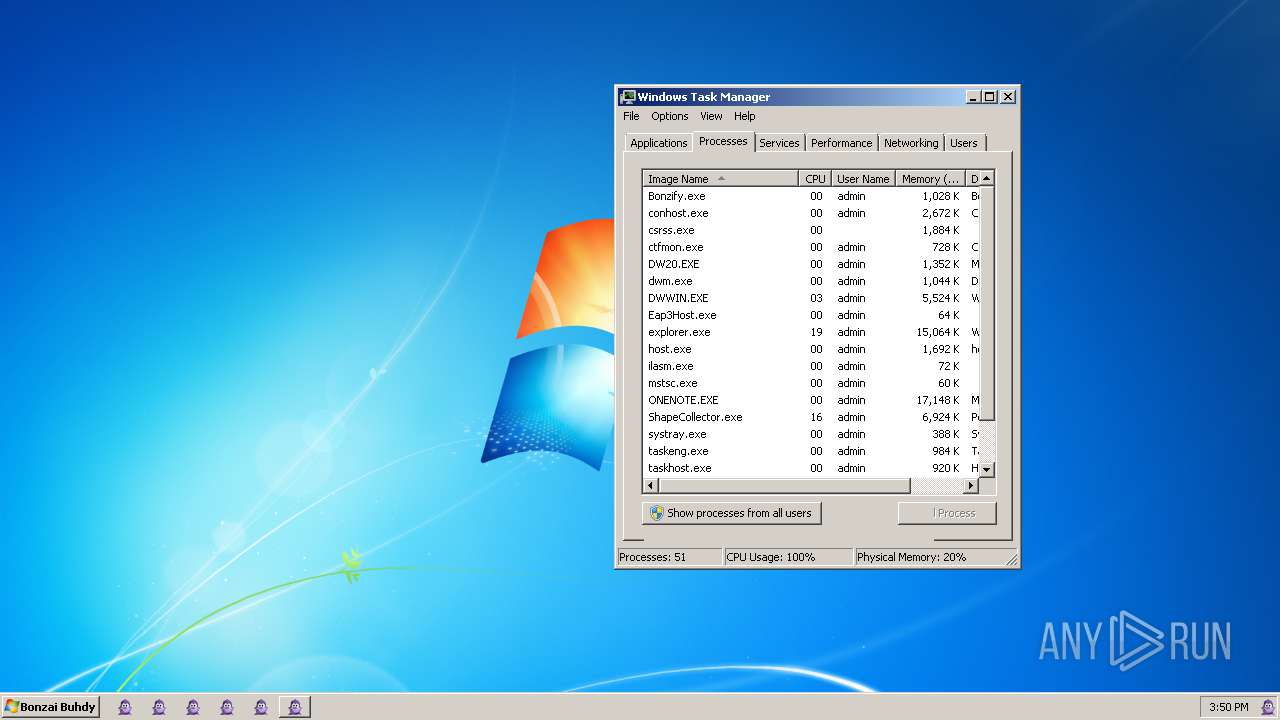Click the End Process button
The width and height of the screenshot is (1280, 720).
click(x=947, y=513)
